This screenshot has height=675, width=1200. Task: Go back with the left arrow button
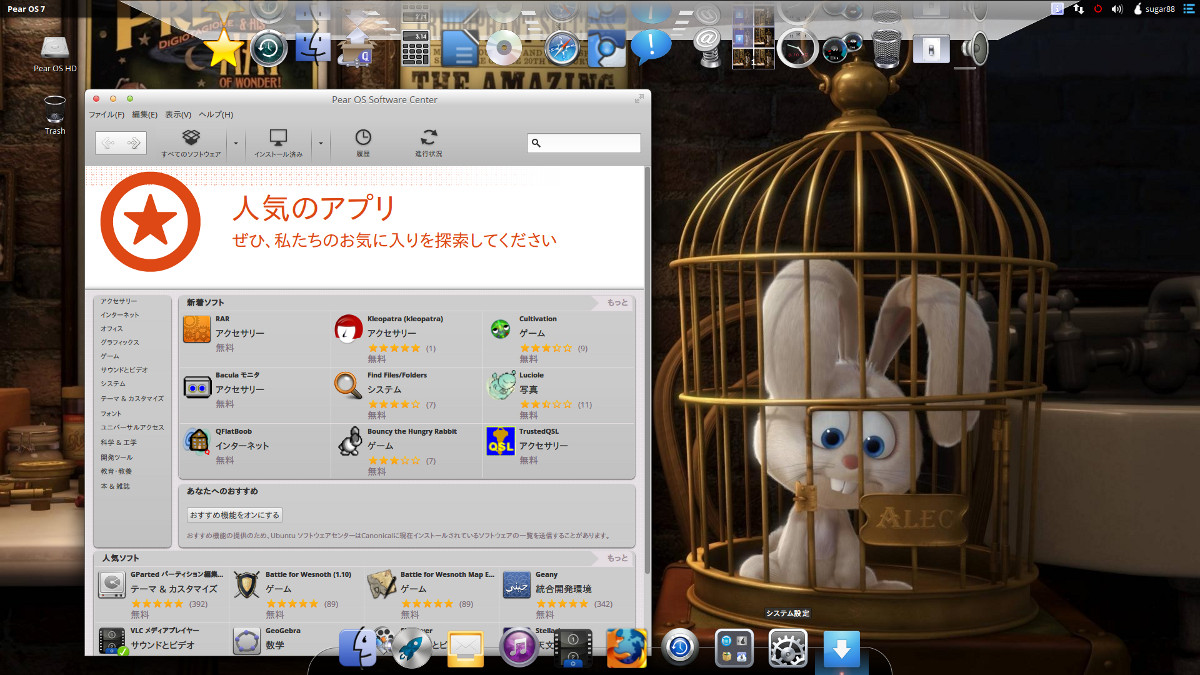point(109,143)
